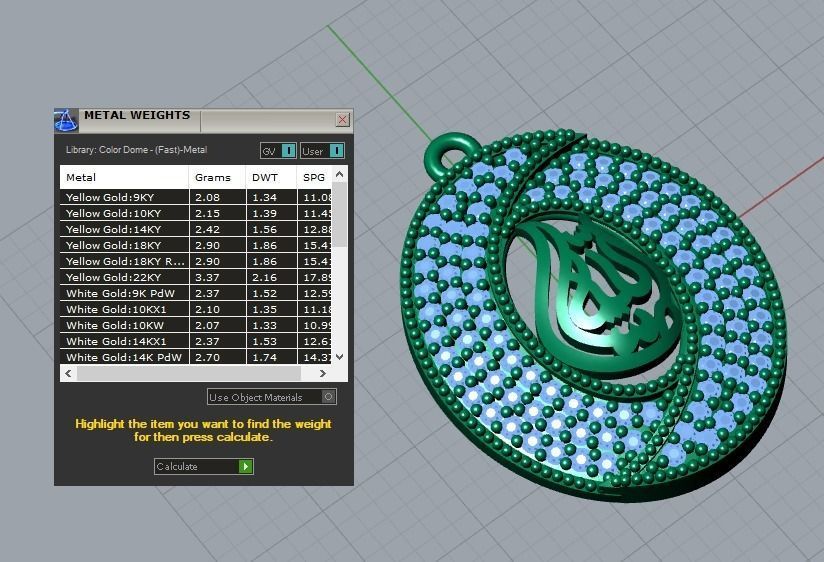Viewport: 824px width, 562px height.
Task: Click the horizontal scroll left arrow
Action: pyautogui.click(x=68, y=373)
